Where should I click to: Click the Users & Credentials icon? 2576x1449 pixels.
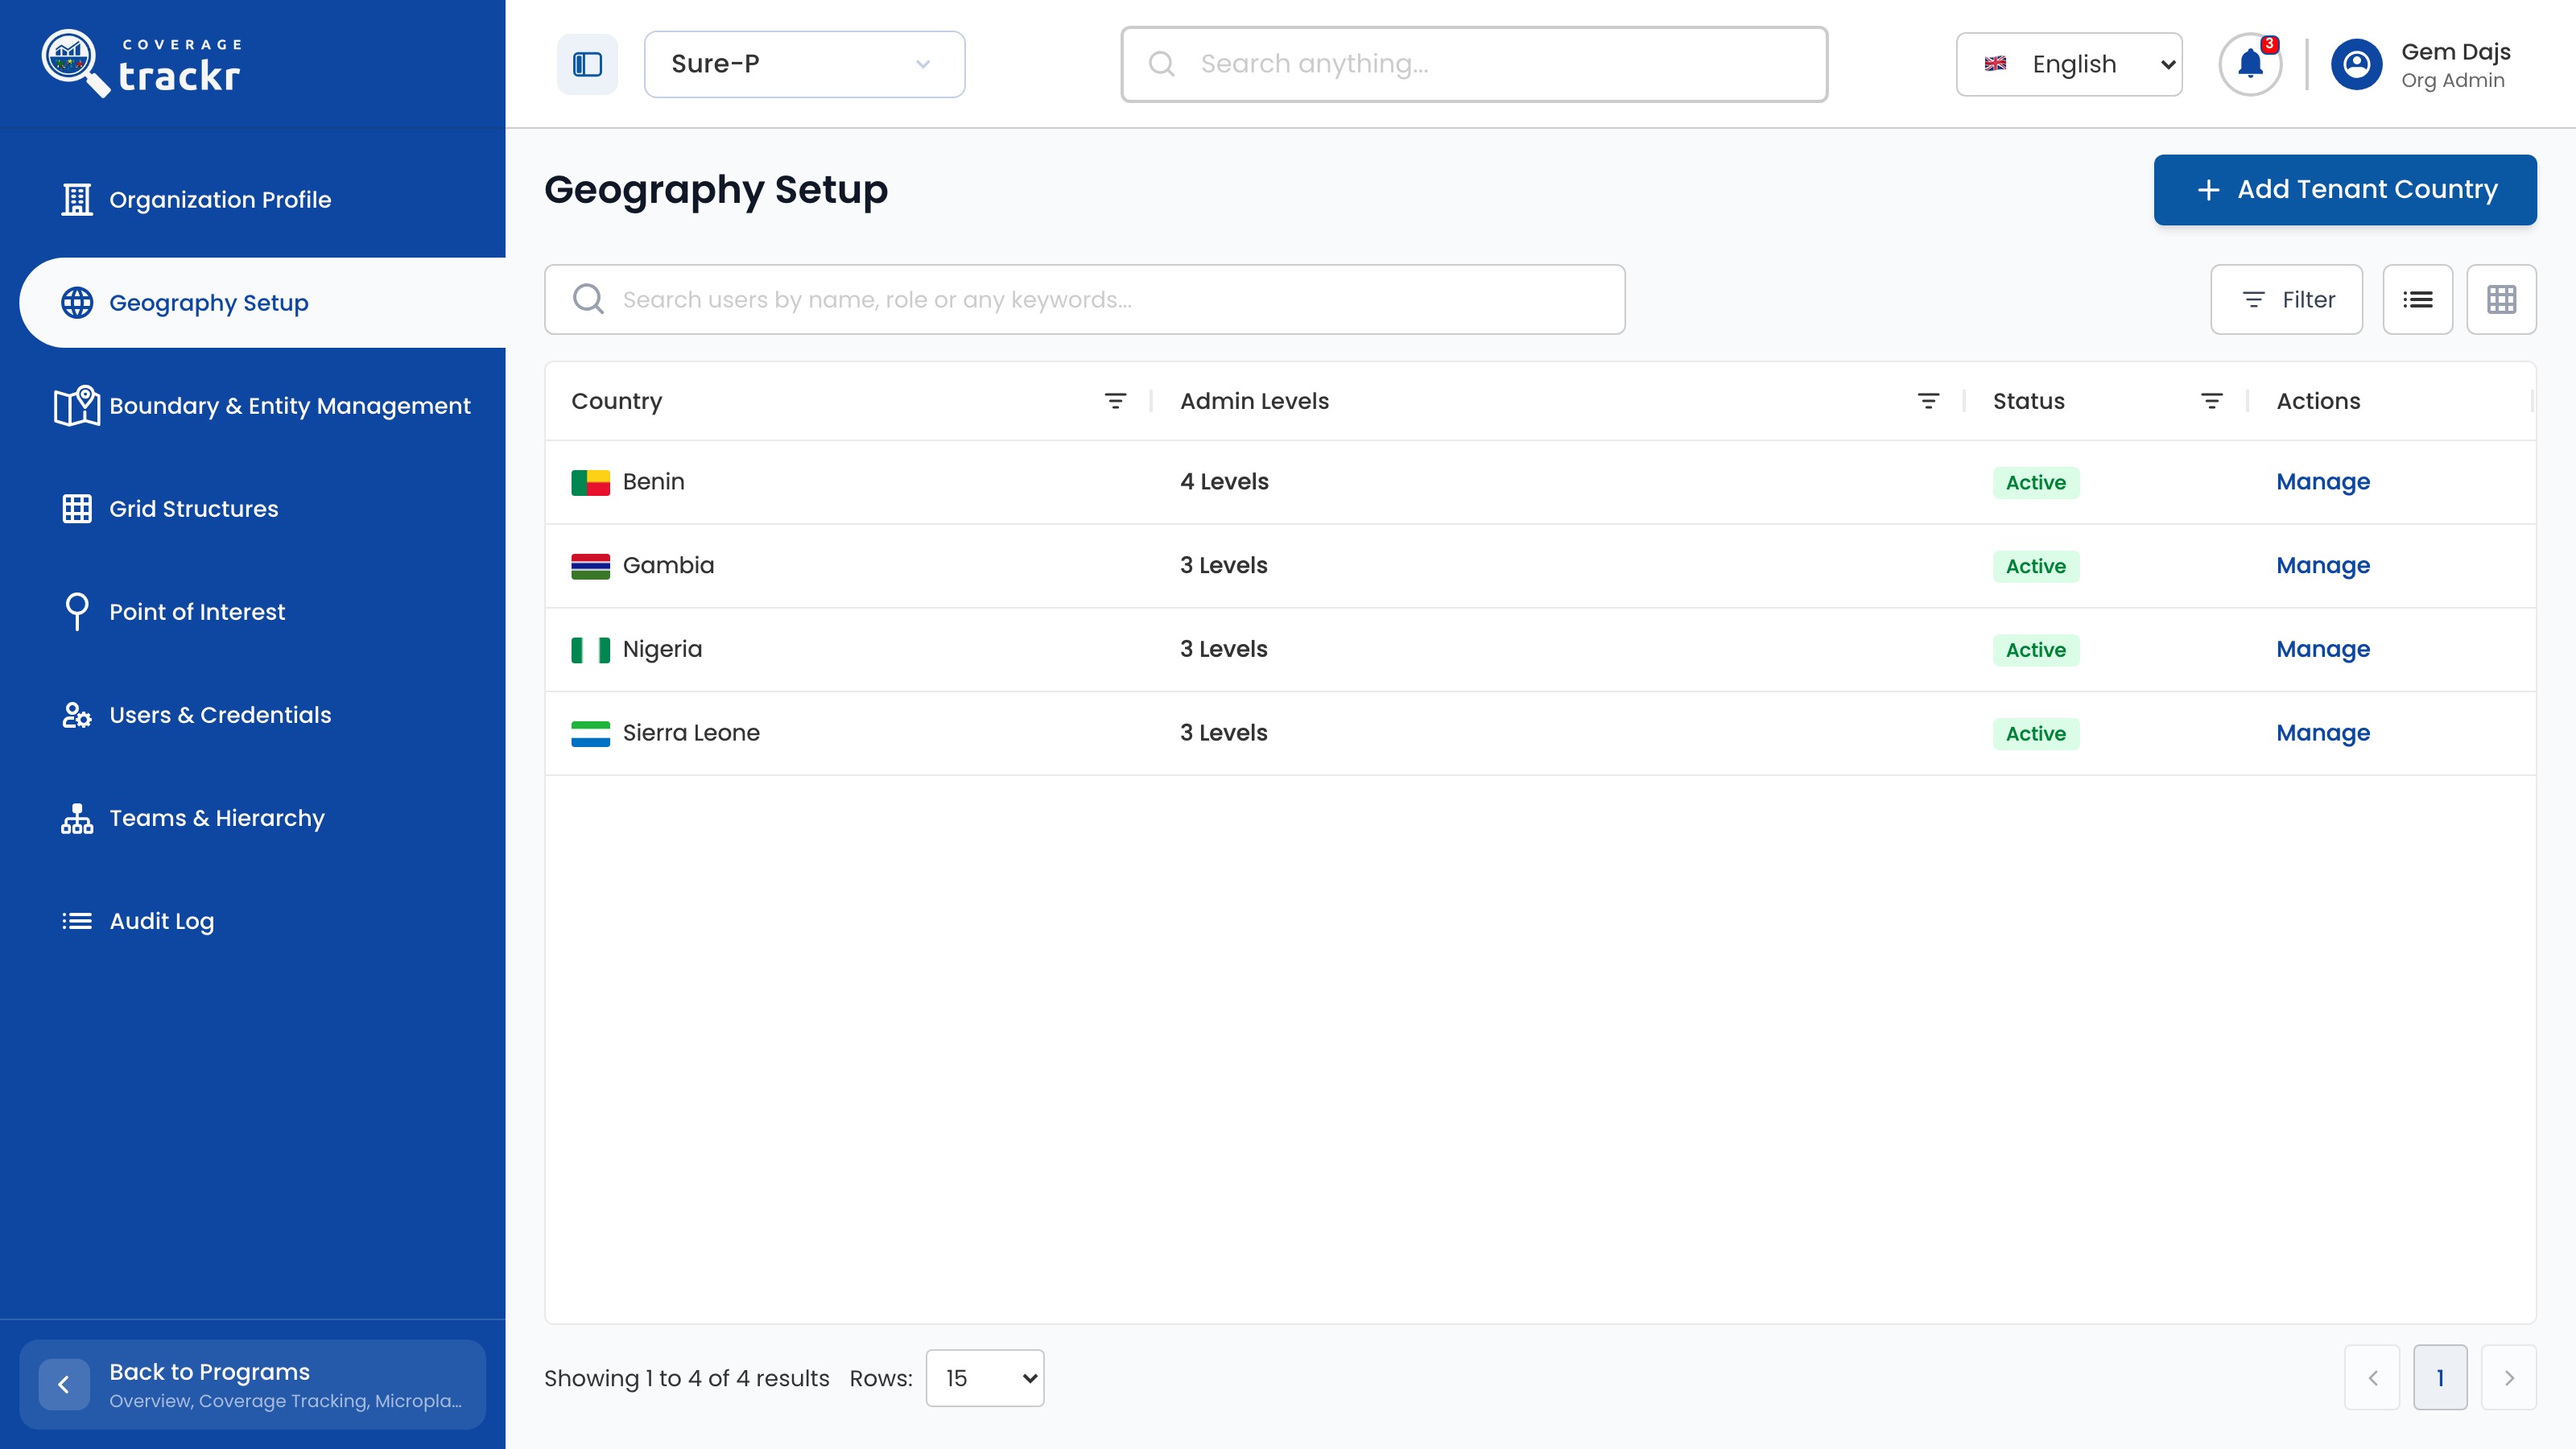tap(77, 715)
